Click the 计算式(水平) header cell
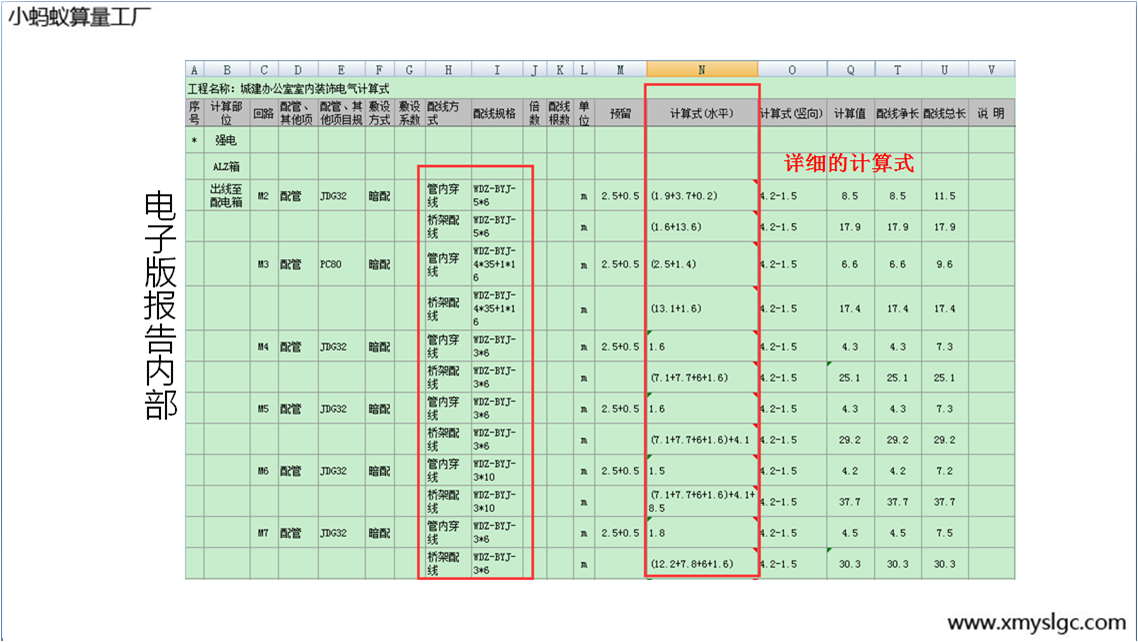Screen dimensions: 1138x642 [701, 113]
